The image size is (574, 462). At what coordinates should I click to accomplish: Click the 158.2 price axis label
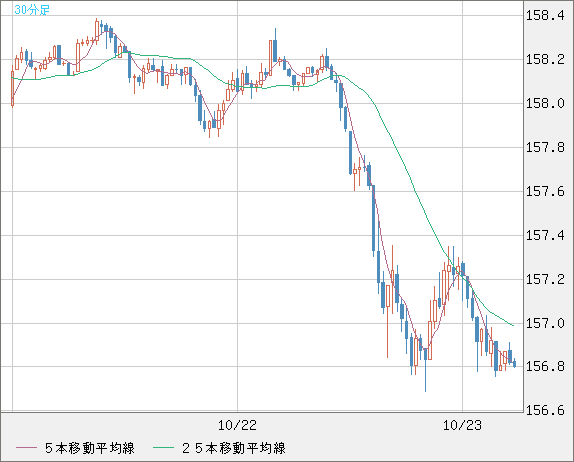tap(545, 59)
